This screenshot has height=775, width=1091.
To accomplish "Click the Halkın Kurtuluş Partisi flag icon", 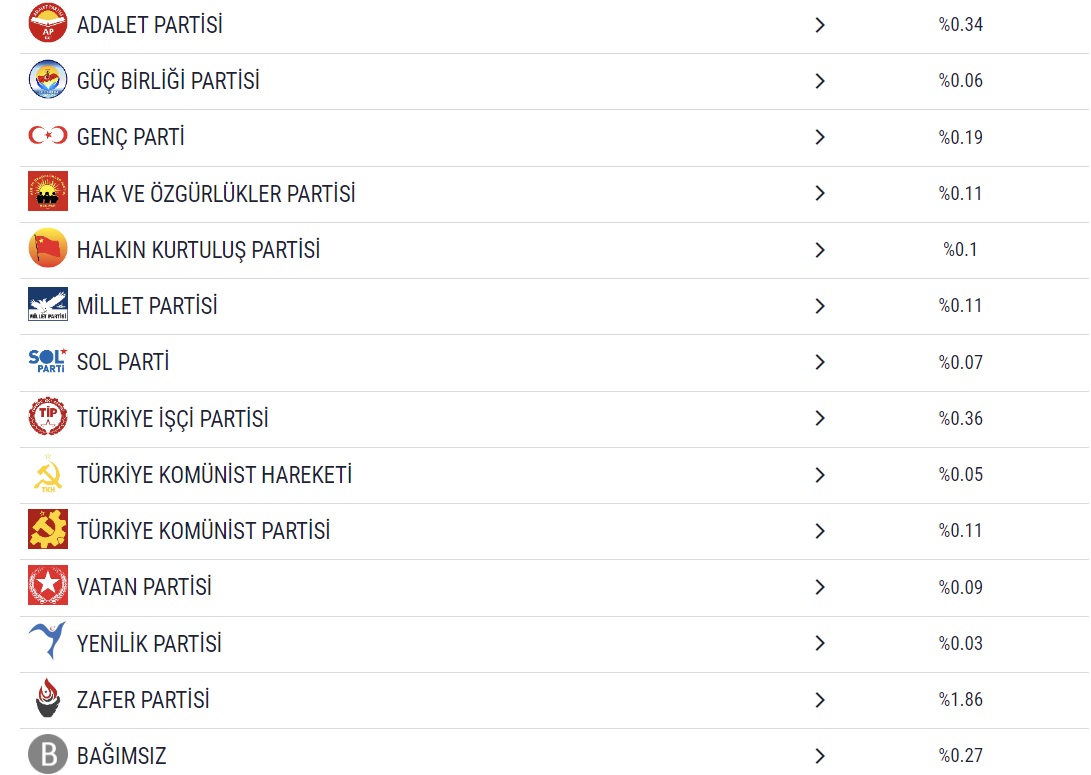I will click(48, 249).
